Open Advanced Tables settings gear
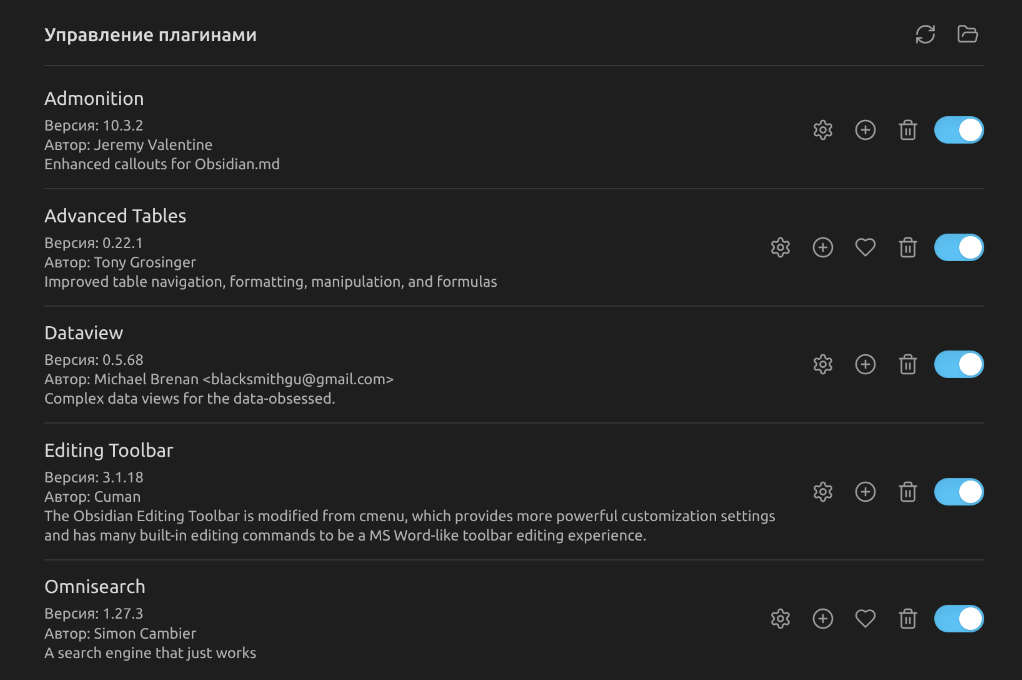 781,247
